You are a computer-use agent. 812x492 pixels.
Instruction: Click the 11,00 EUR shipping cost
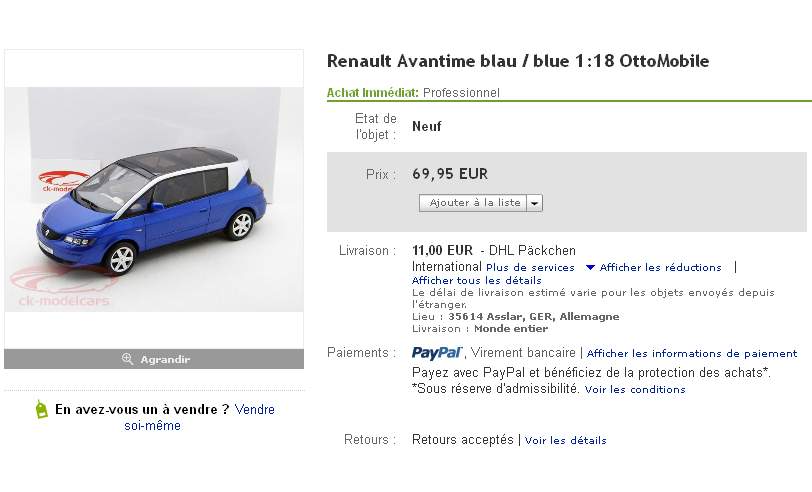442,250
